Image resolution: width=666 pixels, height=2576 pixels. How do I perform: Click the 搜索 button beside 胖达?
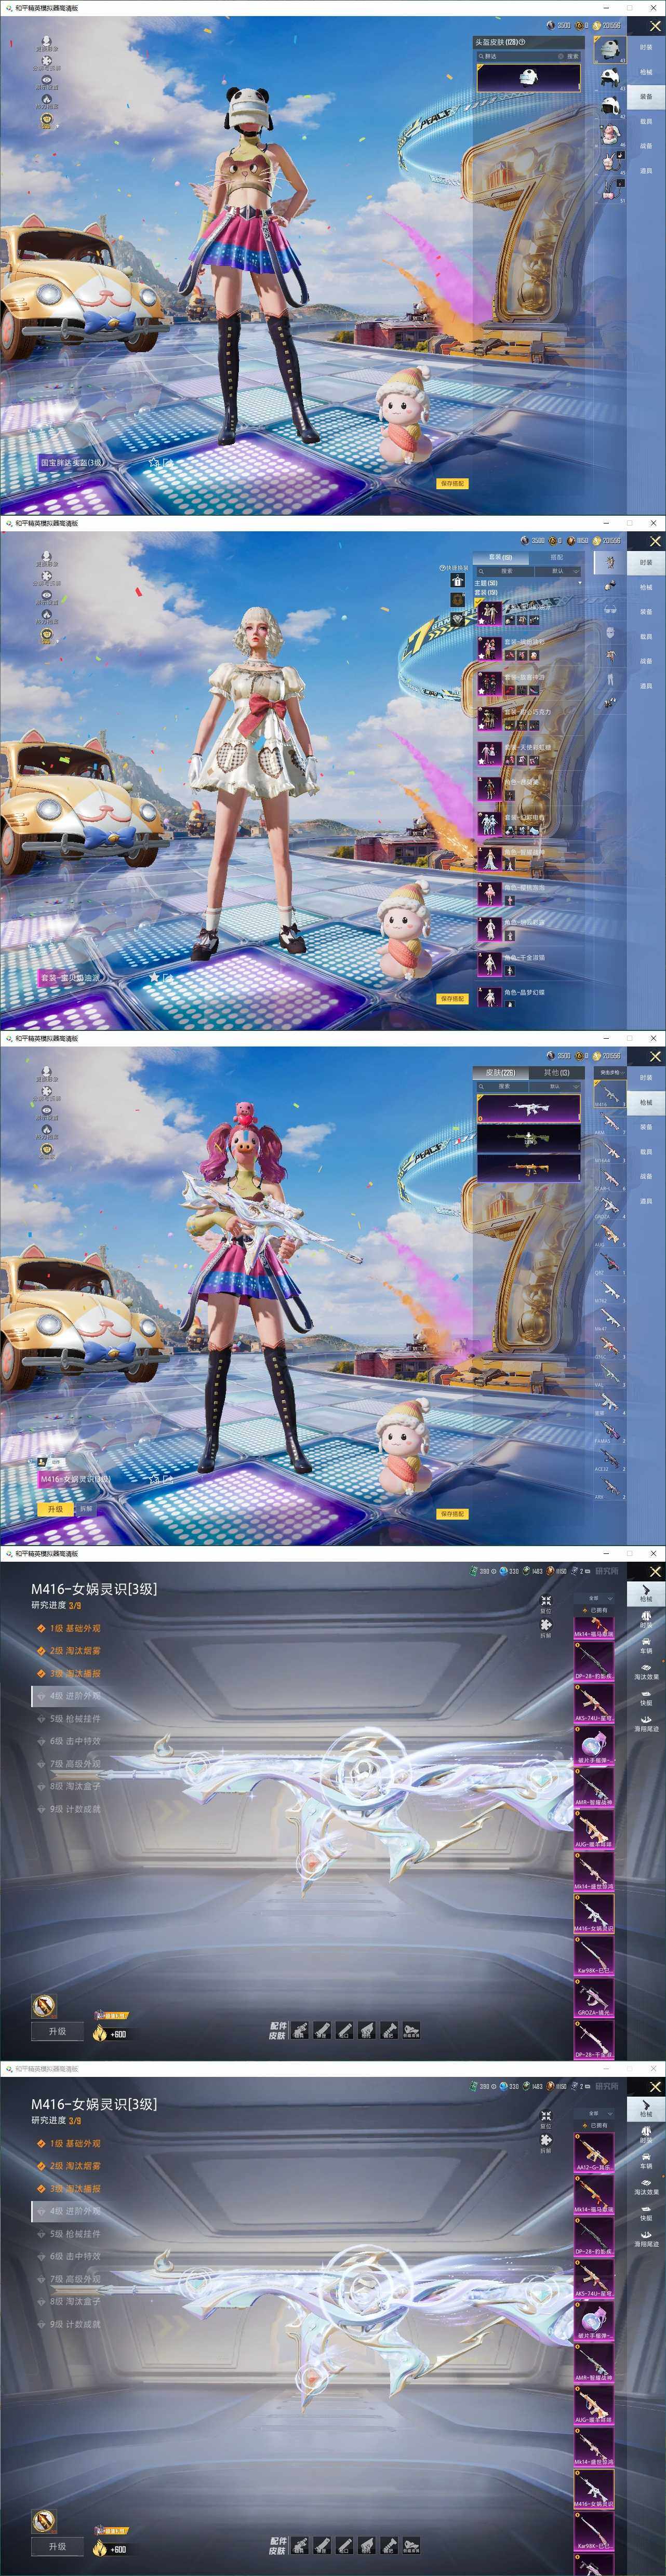[x=573, y=56]
